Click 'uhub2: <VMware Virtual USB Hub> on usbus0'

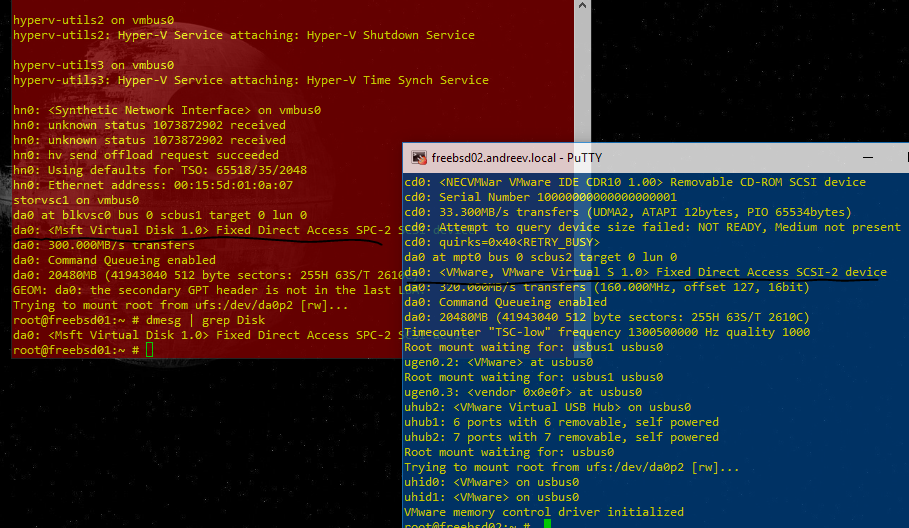click(x=547, y=407)
